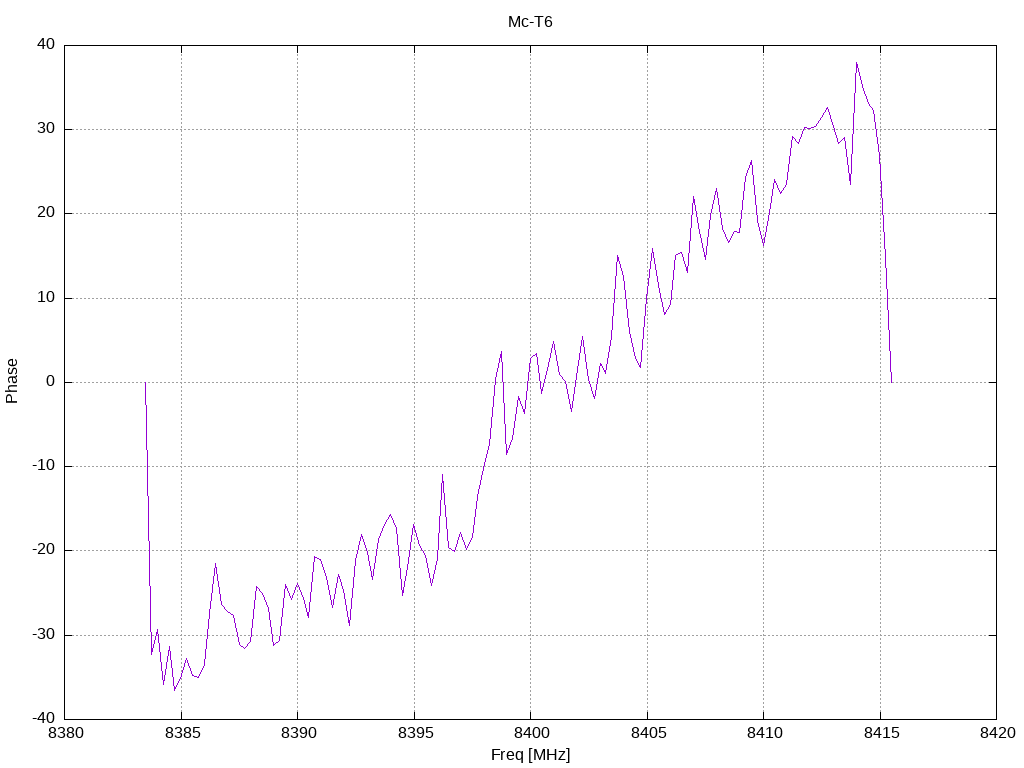Click the x-axis tick label 8390
The image size is (1024, 768).
point(298,733)
